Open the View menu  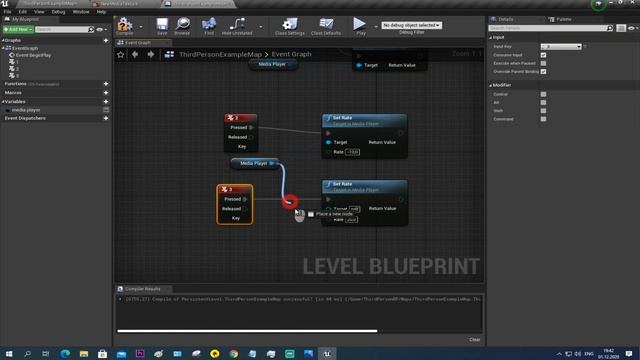click(39, 12)
